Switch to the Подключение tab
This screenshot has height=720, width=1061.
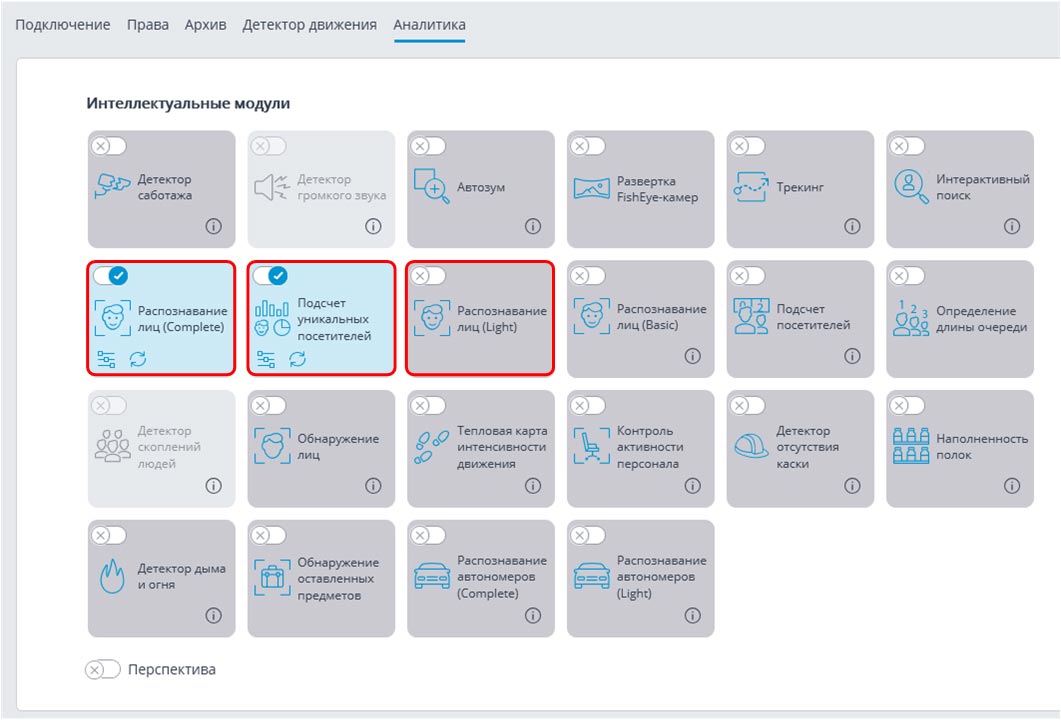pos(63,25)
